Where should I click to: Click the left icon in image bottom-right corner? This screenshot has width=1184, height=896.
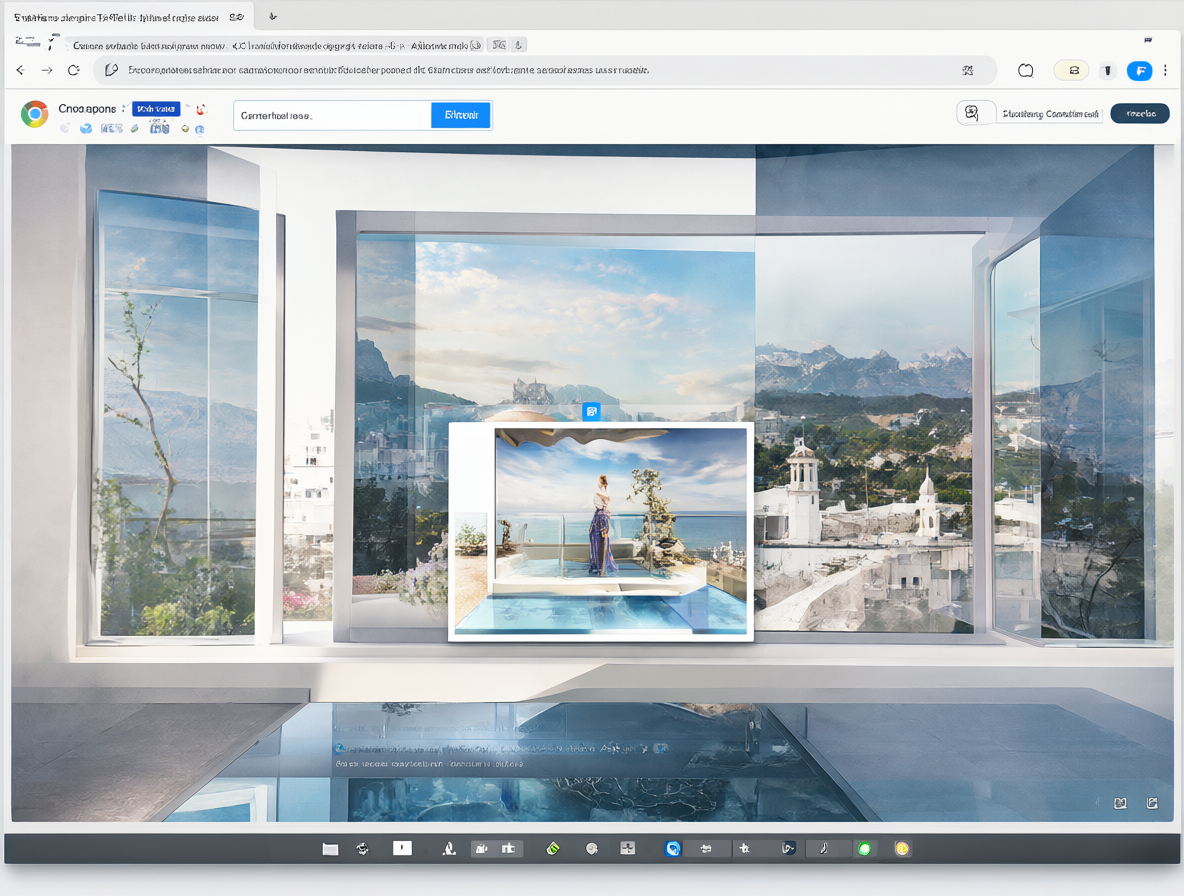tap(1121, 803)
